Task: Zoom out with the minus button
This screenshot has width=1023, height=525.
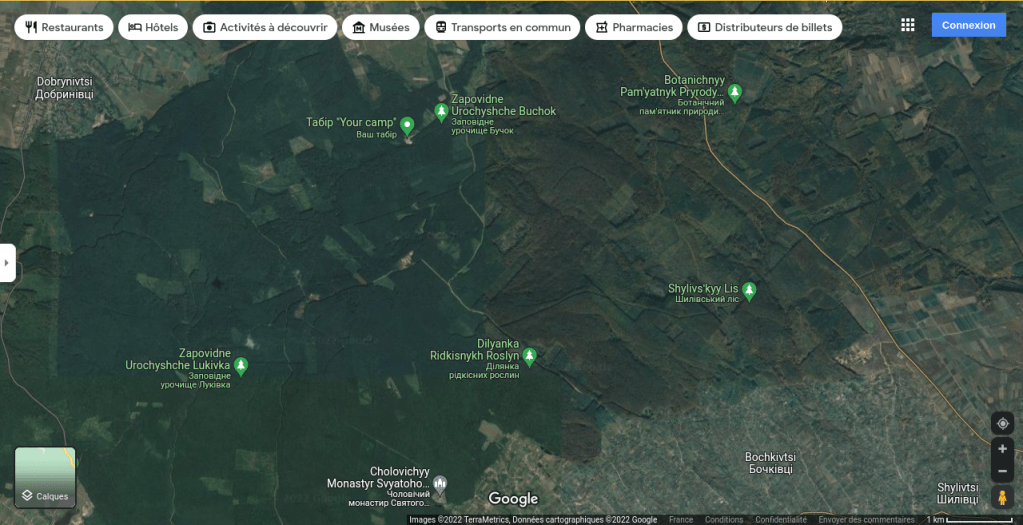Action: [1002, 471]
